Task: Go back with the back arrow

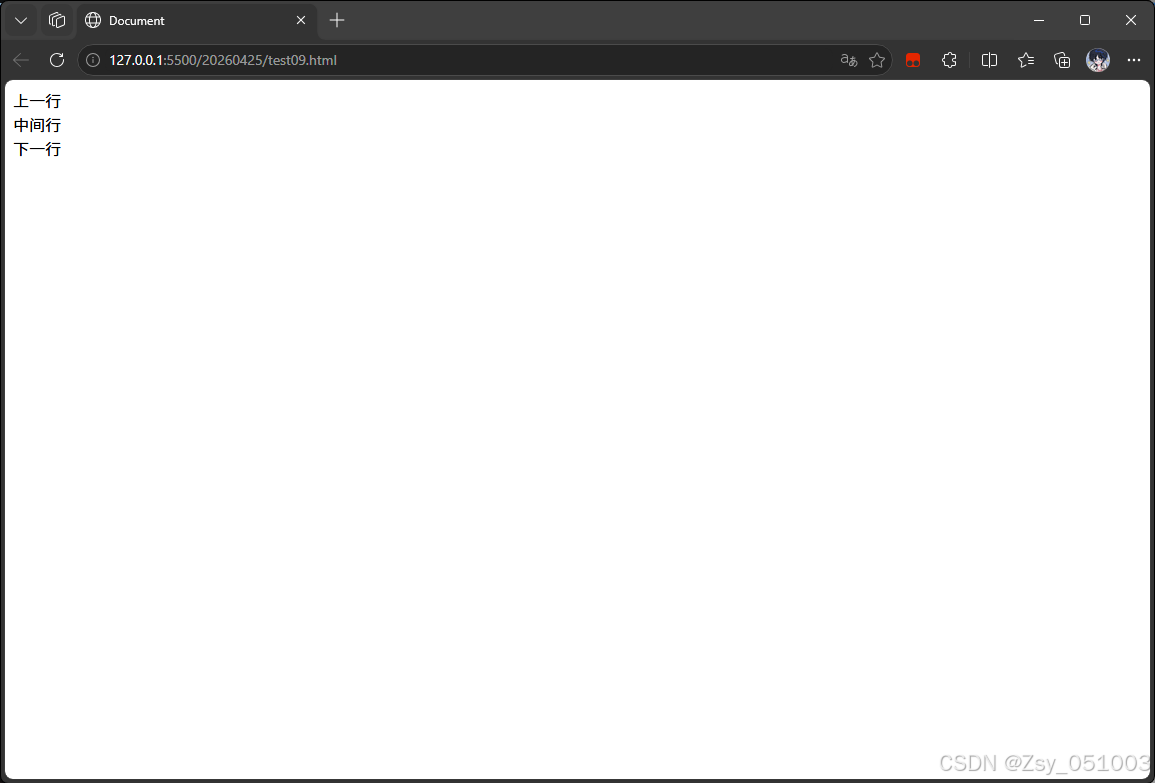Action: coord(21,60)
